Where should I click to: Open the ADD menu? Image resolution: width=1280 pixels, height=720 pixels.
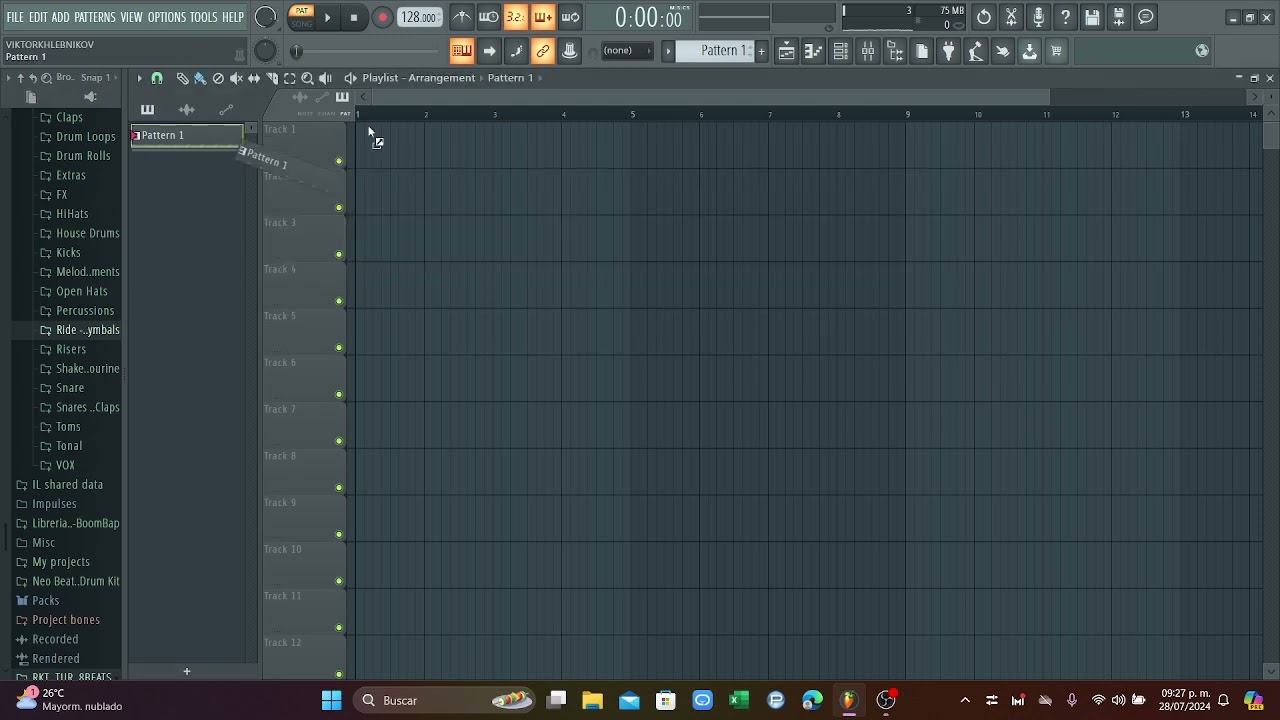click(x=61, y=17)
